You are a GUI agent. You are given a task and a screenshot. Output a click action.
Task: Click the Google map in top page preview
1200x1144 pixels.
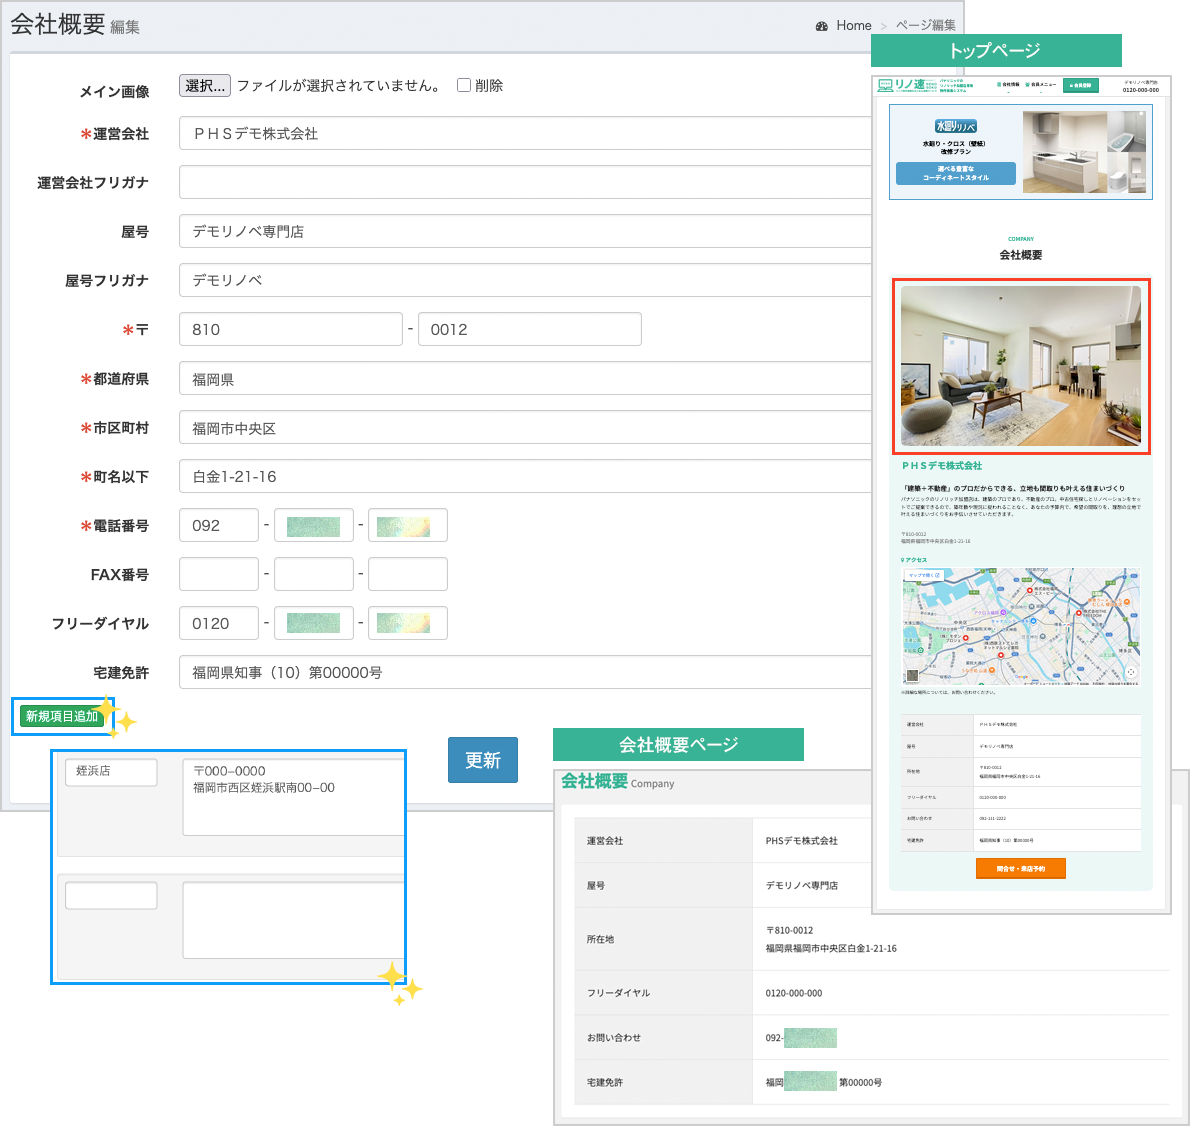1021,626
